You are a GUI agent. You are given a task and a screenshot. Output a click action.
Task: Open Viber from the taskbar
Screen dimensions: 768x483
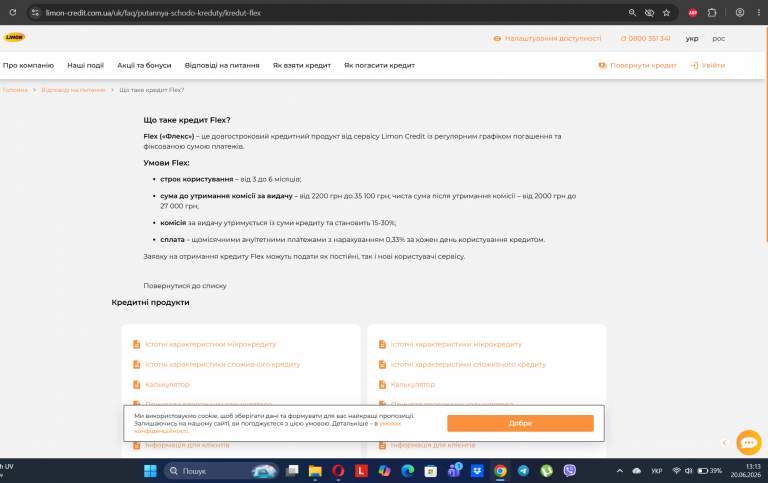(570, 471)
